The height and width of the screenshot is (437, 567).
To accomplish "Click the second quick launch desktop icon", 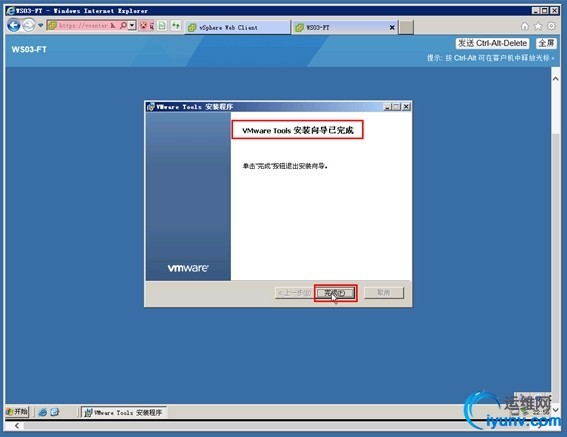I will tap(54, 412).
